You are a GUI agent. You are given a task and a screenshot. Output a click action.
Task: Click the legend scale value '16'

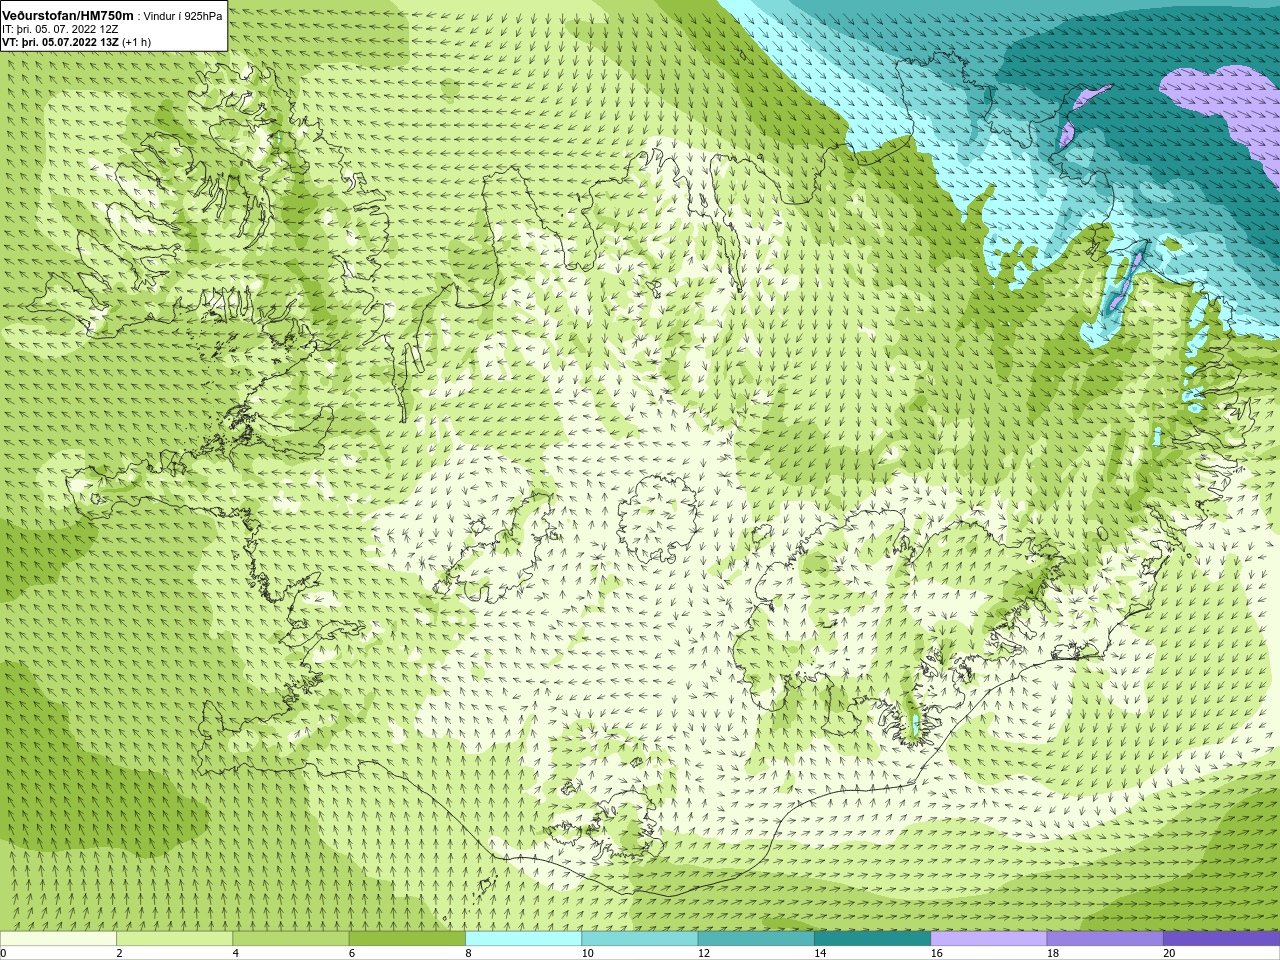point(937,953)
